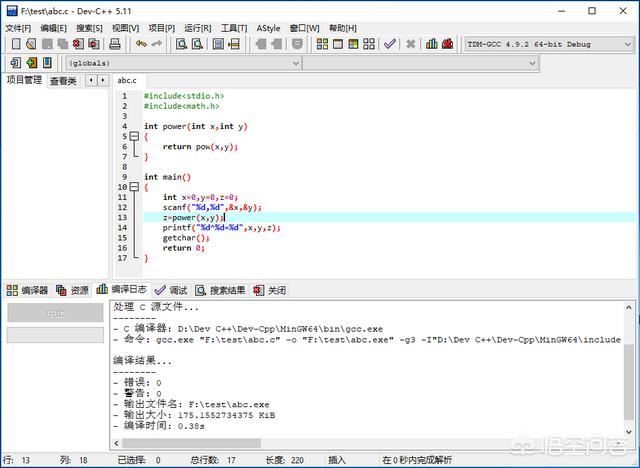Image resolution: width=640 pixels, height=468 pixels.
Task: Open the 调试 bottom tab
Action: tap(171, 290)
